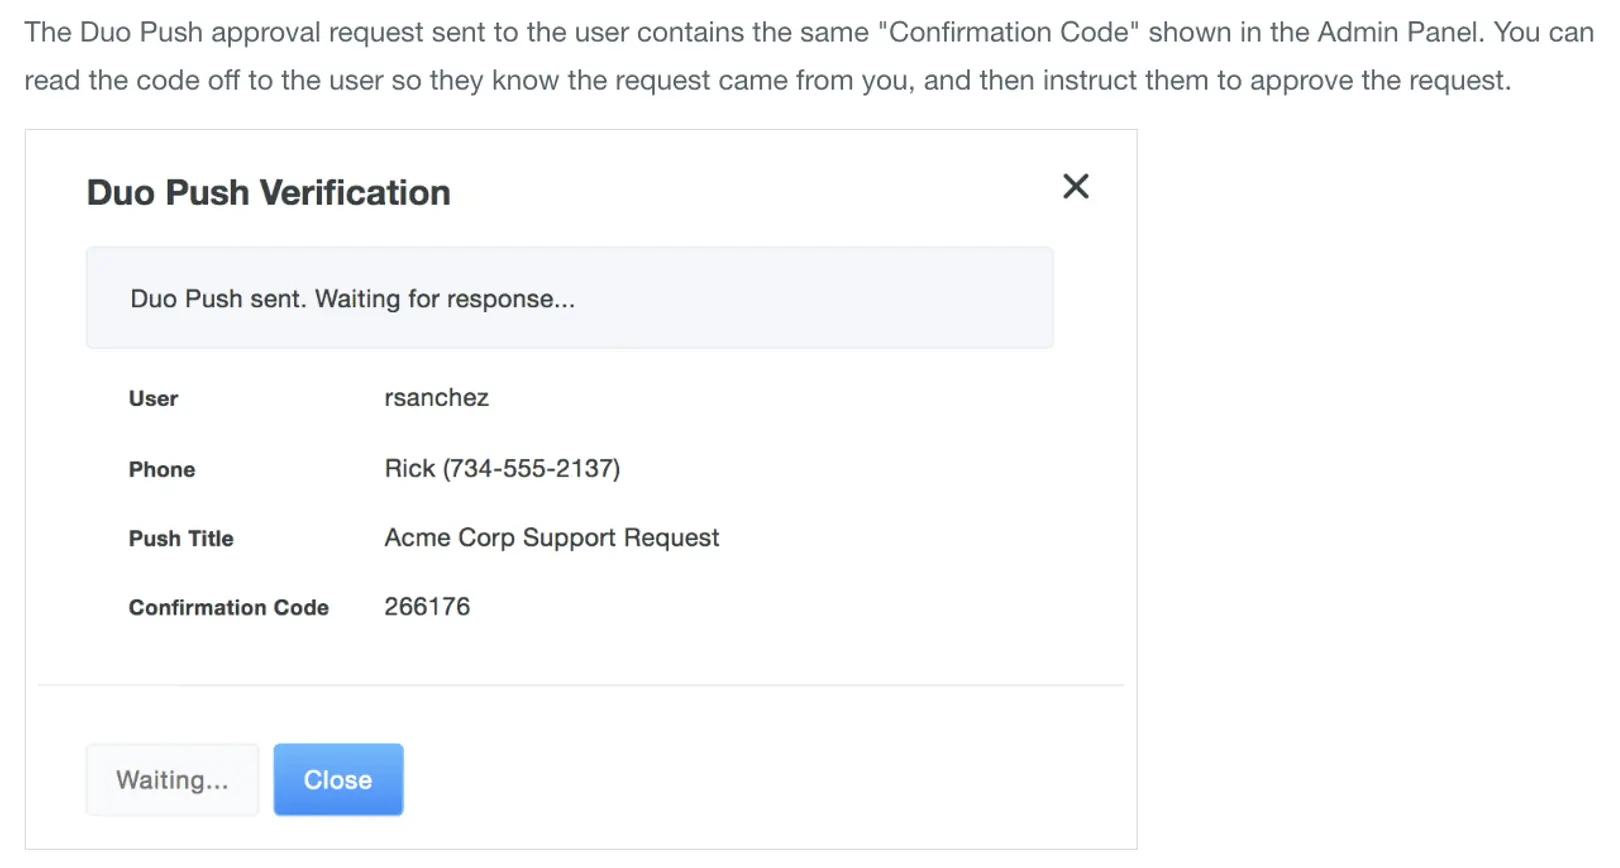The image size is (1620, 868).
Task: Click the Confirmation Code field label
Action: pyautogui.click(x=228, y=607)
